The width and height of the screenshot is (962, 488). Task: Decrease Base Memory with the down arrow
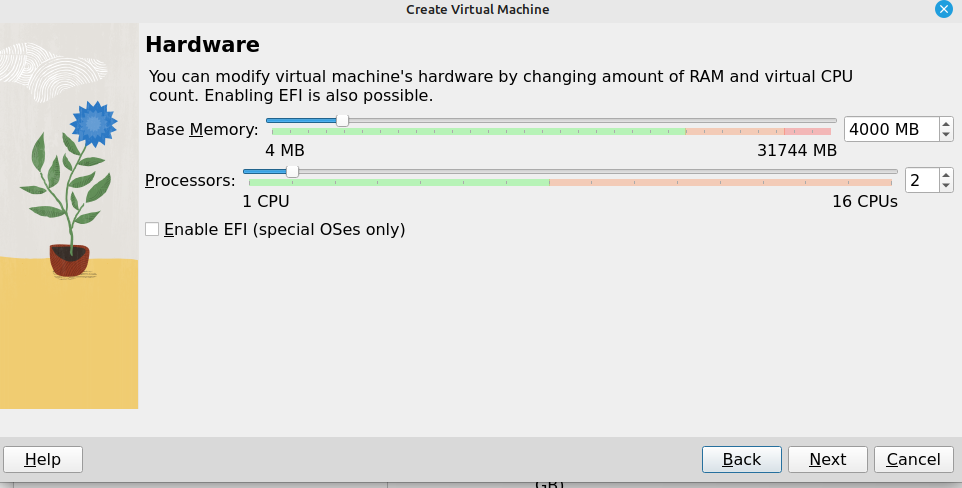click(x=946, y=135)
